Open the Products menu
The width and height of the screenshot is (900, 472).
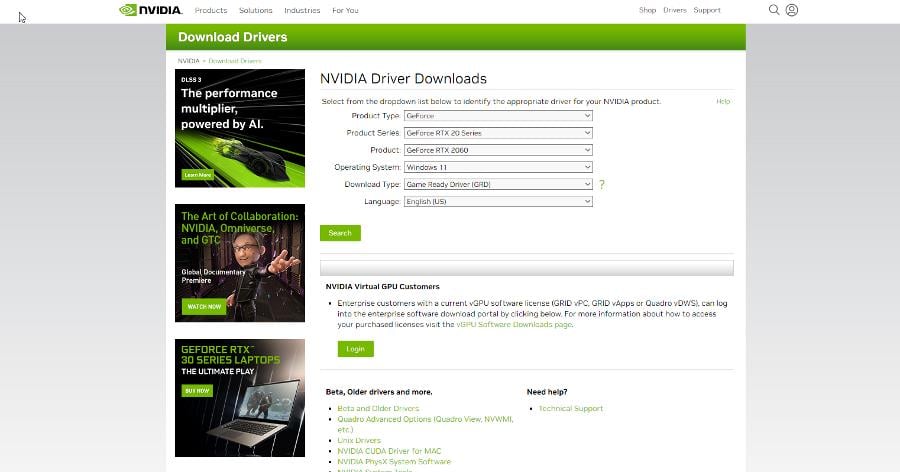(211, 10)
